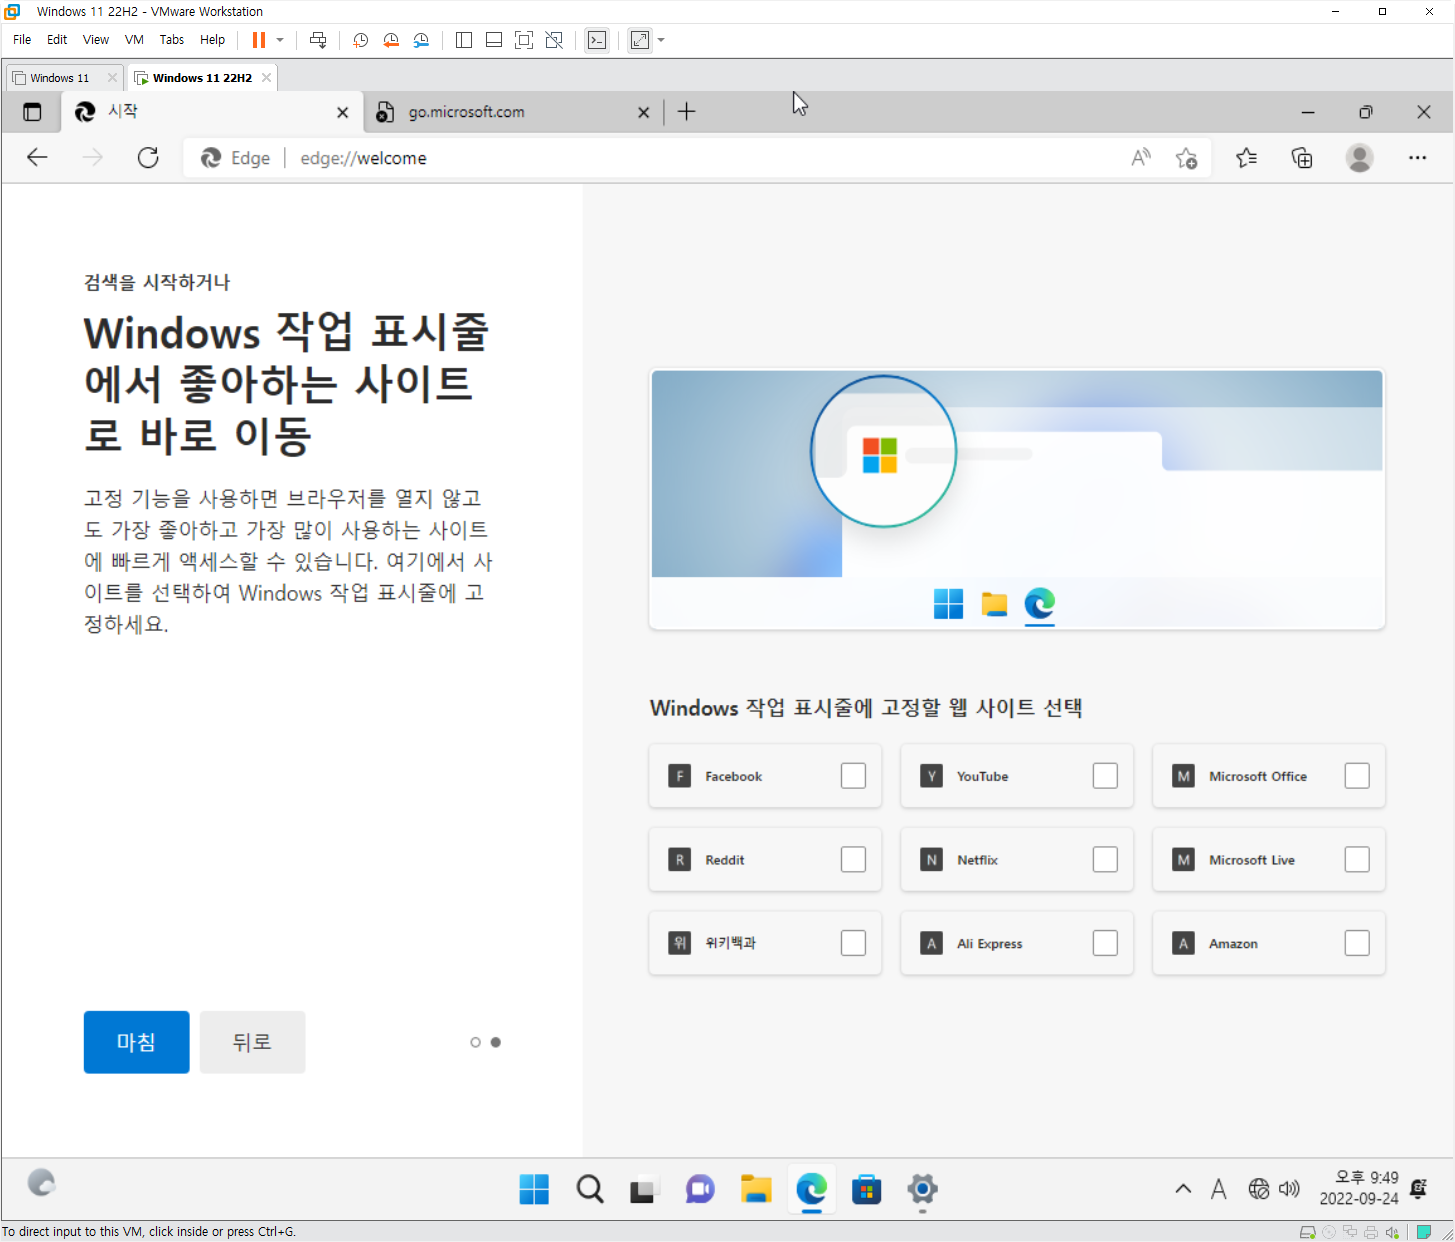Show or hide the VMware library sidebar icon

coord(464,40)
